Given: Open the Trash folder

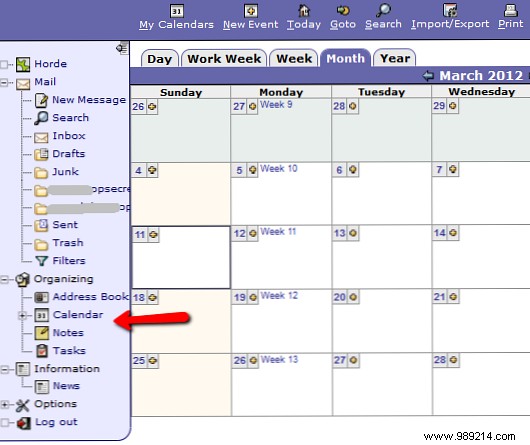Looking at the screenshot, I should (68, 243).
